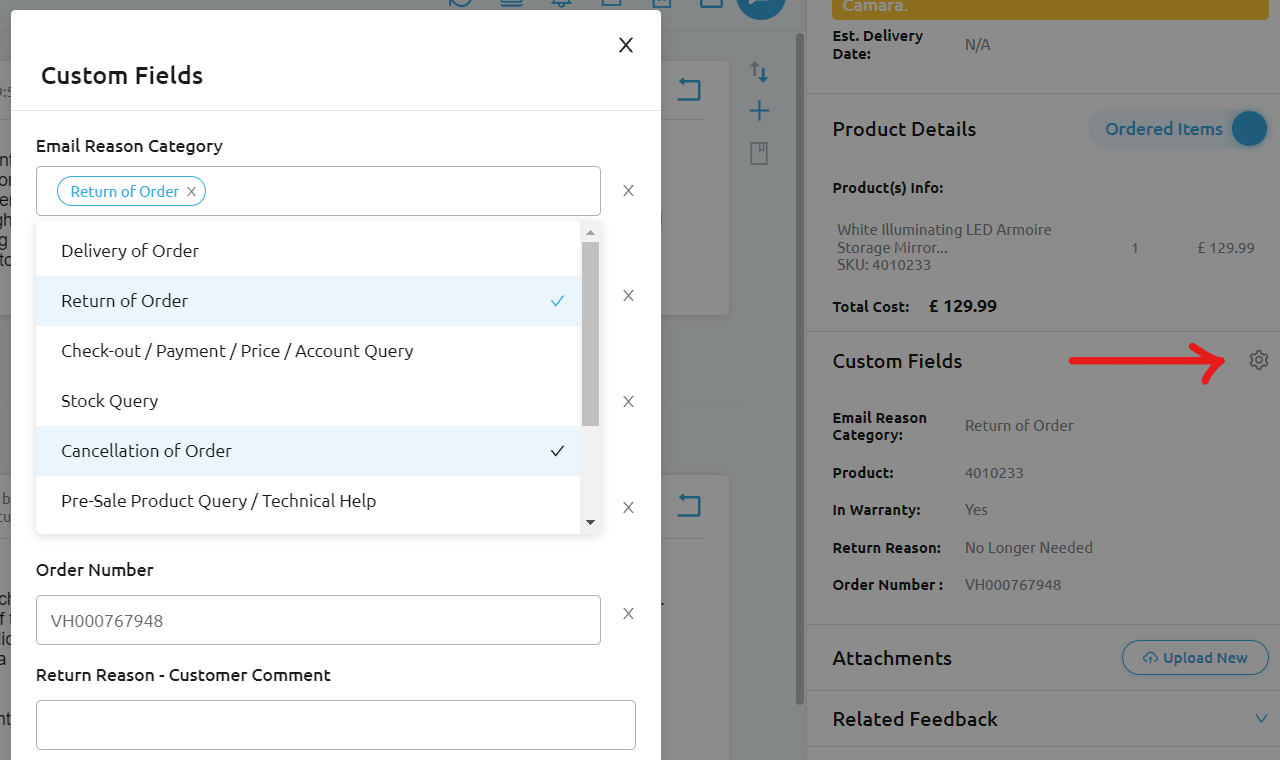Image resolution: width=1280 pixels, height=760 pixels.
Task: Close the Custom Fields dialog
Action: tap(626, 45)
